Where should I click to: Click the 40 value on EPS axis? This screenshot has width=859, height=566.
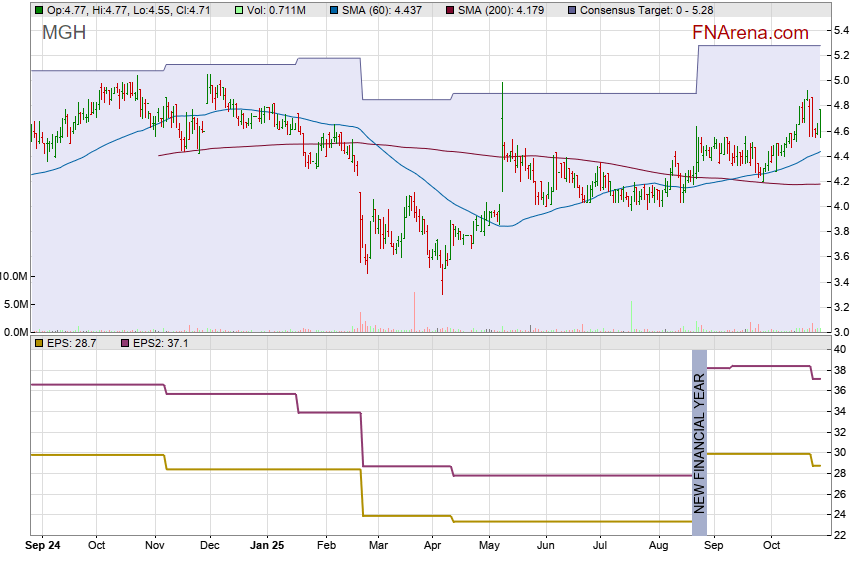click(x=839, y=350)
